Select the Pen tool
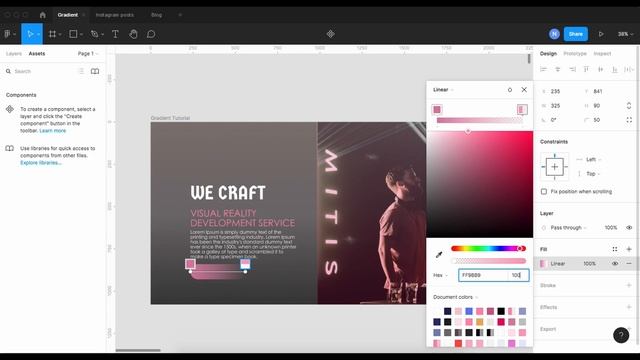 [x=95, y=34]
